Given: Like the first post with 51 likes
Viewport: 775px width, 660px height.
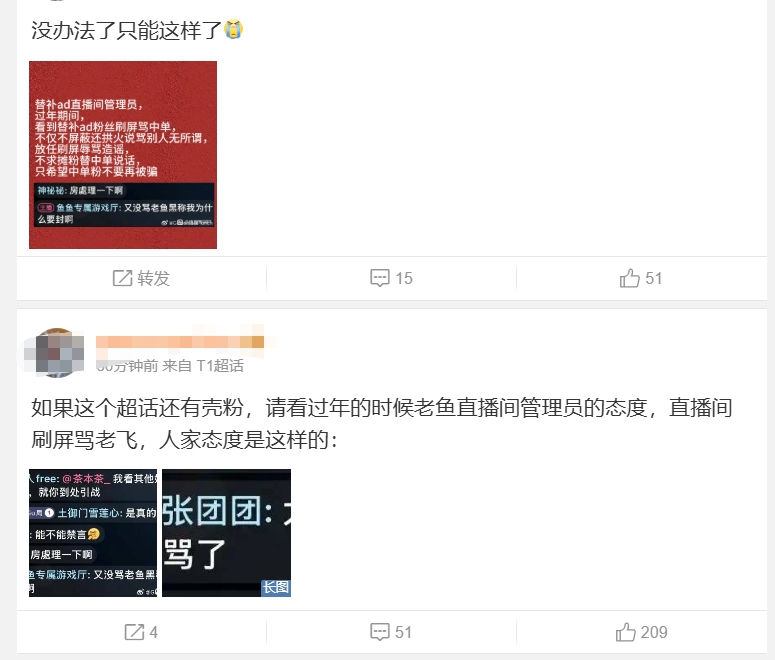Looking at the screenshot, I should click(641, 278).
